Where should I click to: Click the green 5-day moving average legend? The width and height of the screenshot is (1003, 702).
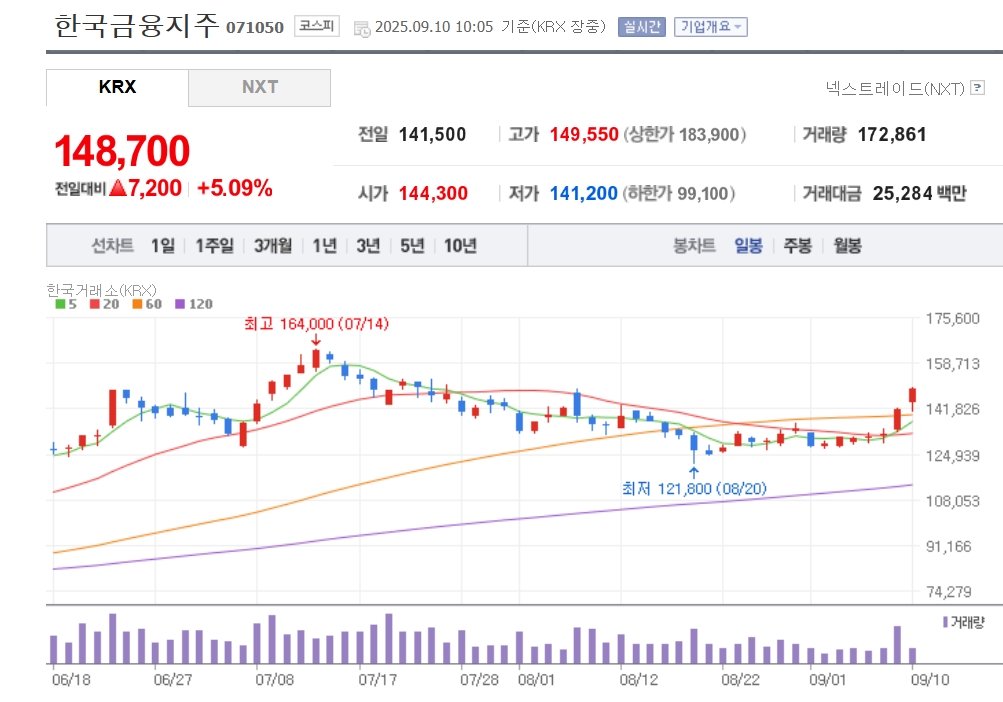[66, 304]
